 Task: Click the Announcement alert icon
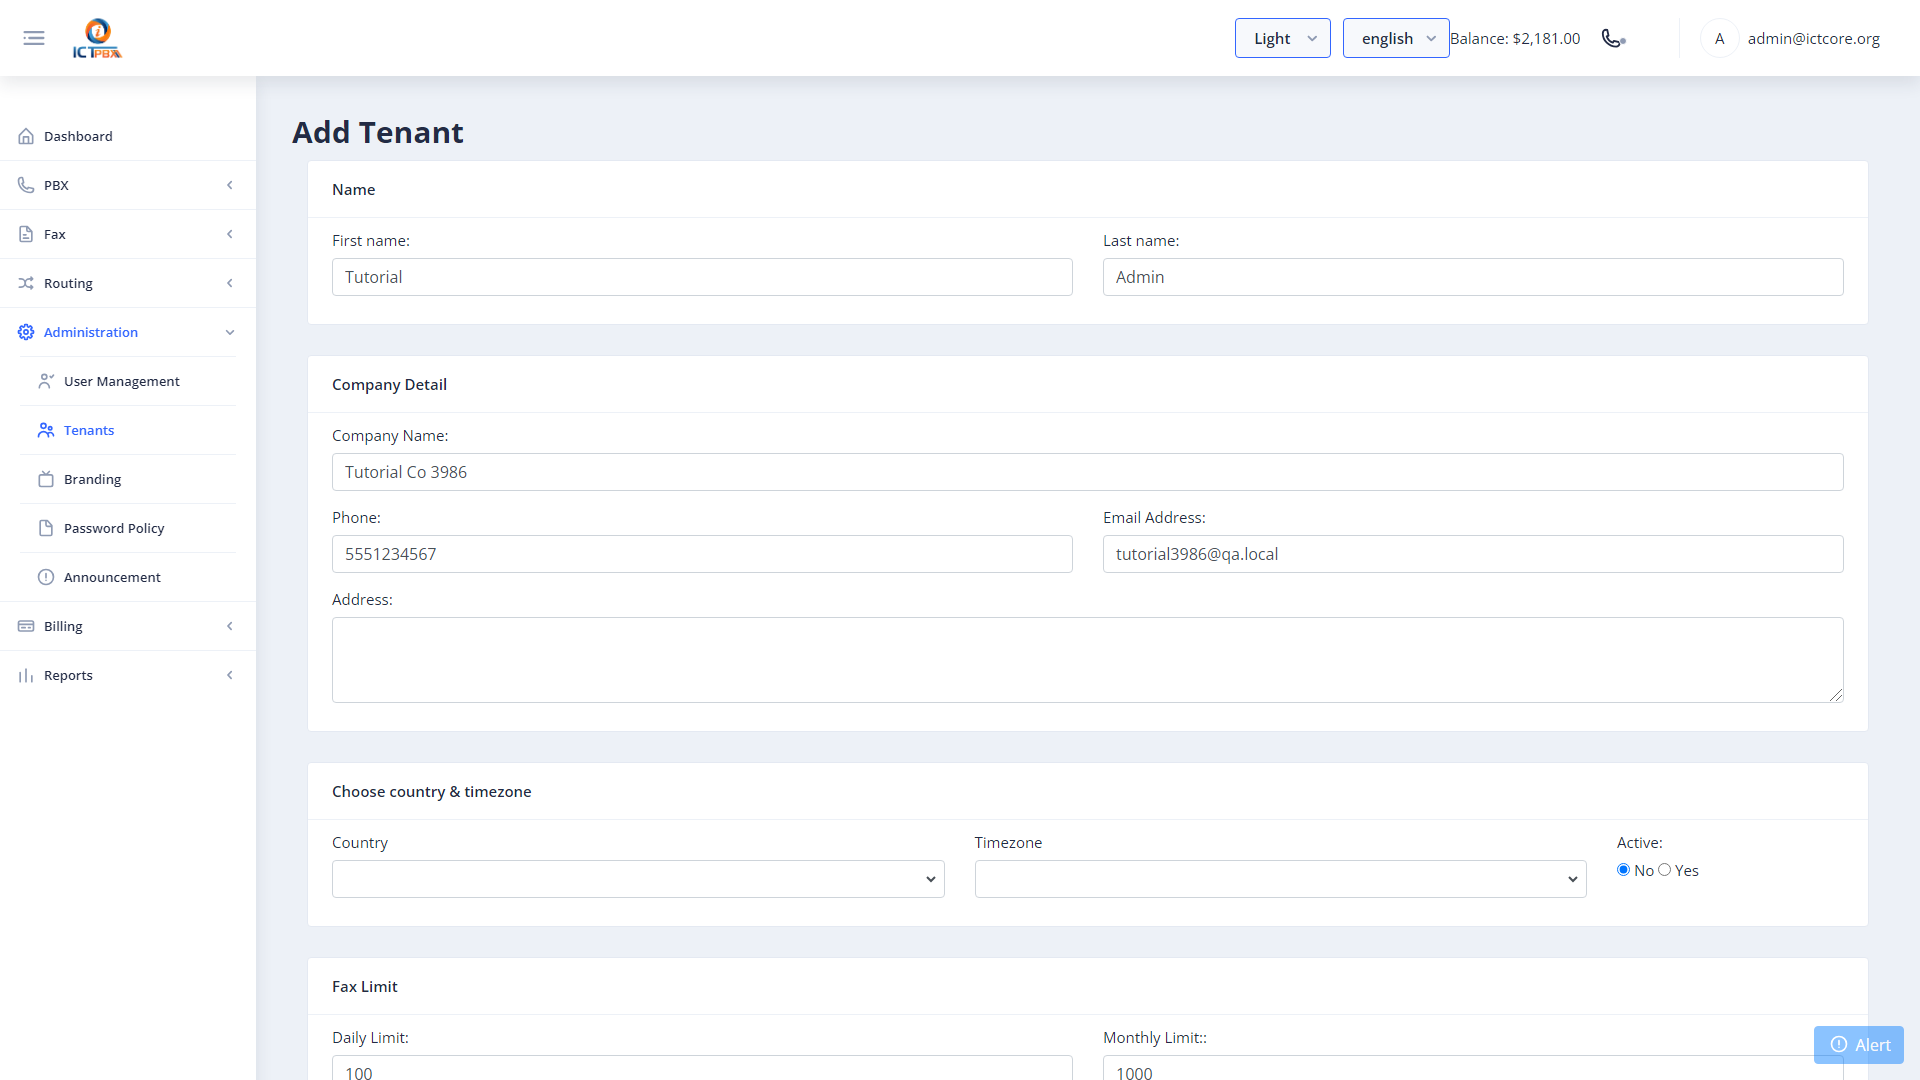(46, 577)
